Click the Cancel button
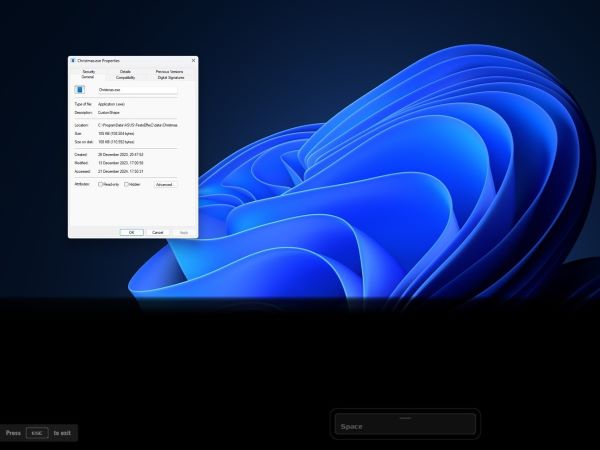The height and width of the screenshot is (450, 600). 158,233
